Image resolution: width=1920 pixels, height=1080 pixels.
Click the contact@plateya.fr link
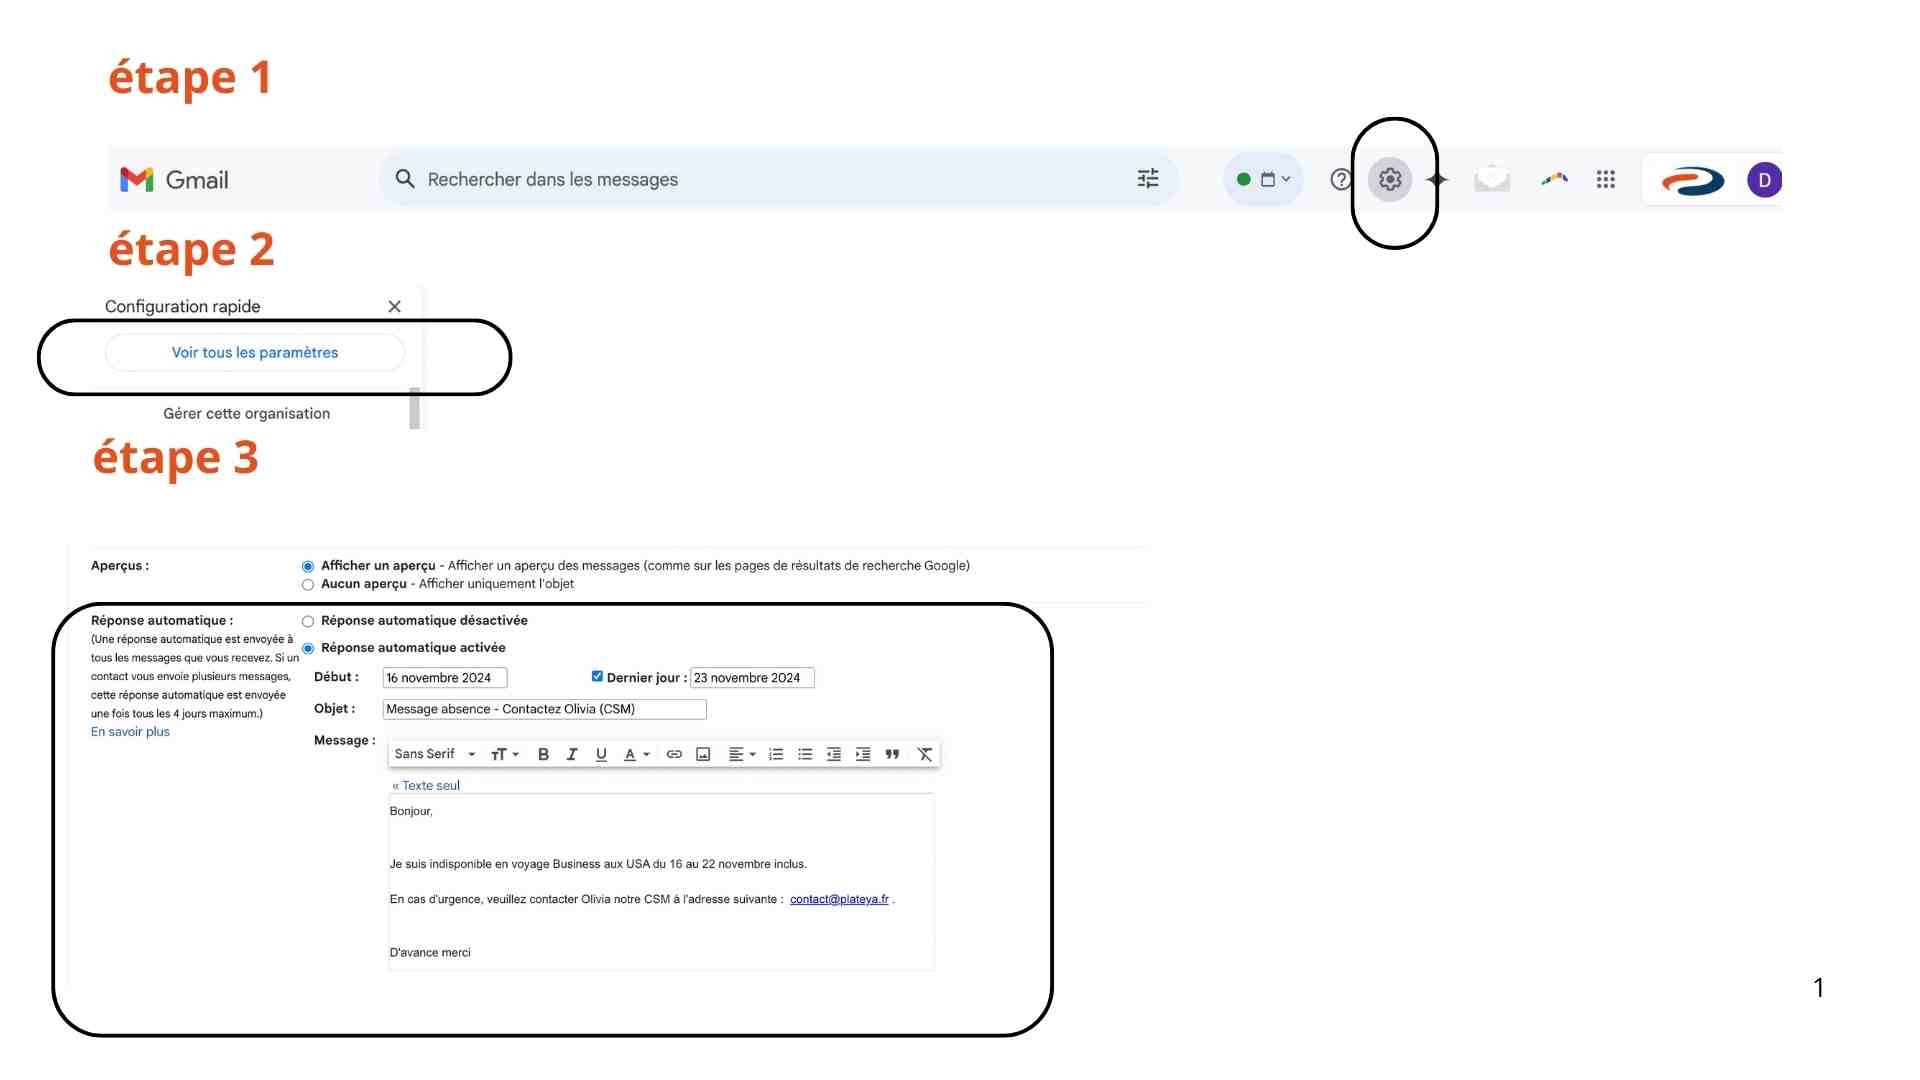click(x=839, y=900)
